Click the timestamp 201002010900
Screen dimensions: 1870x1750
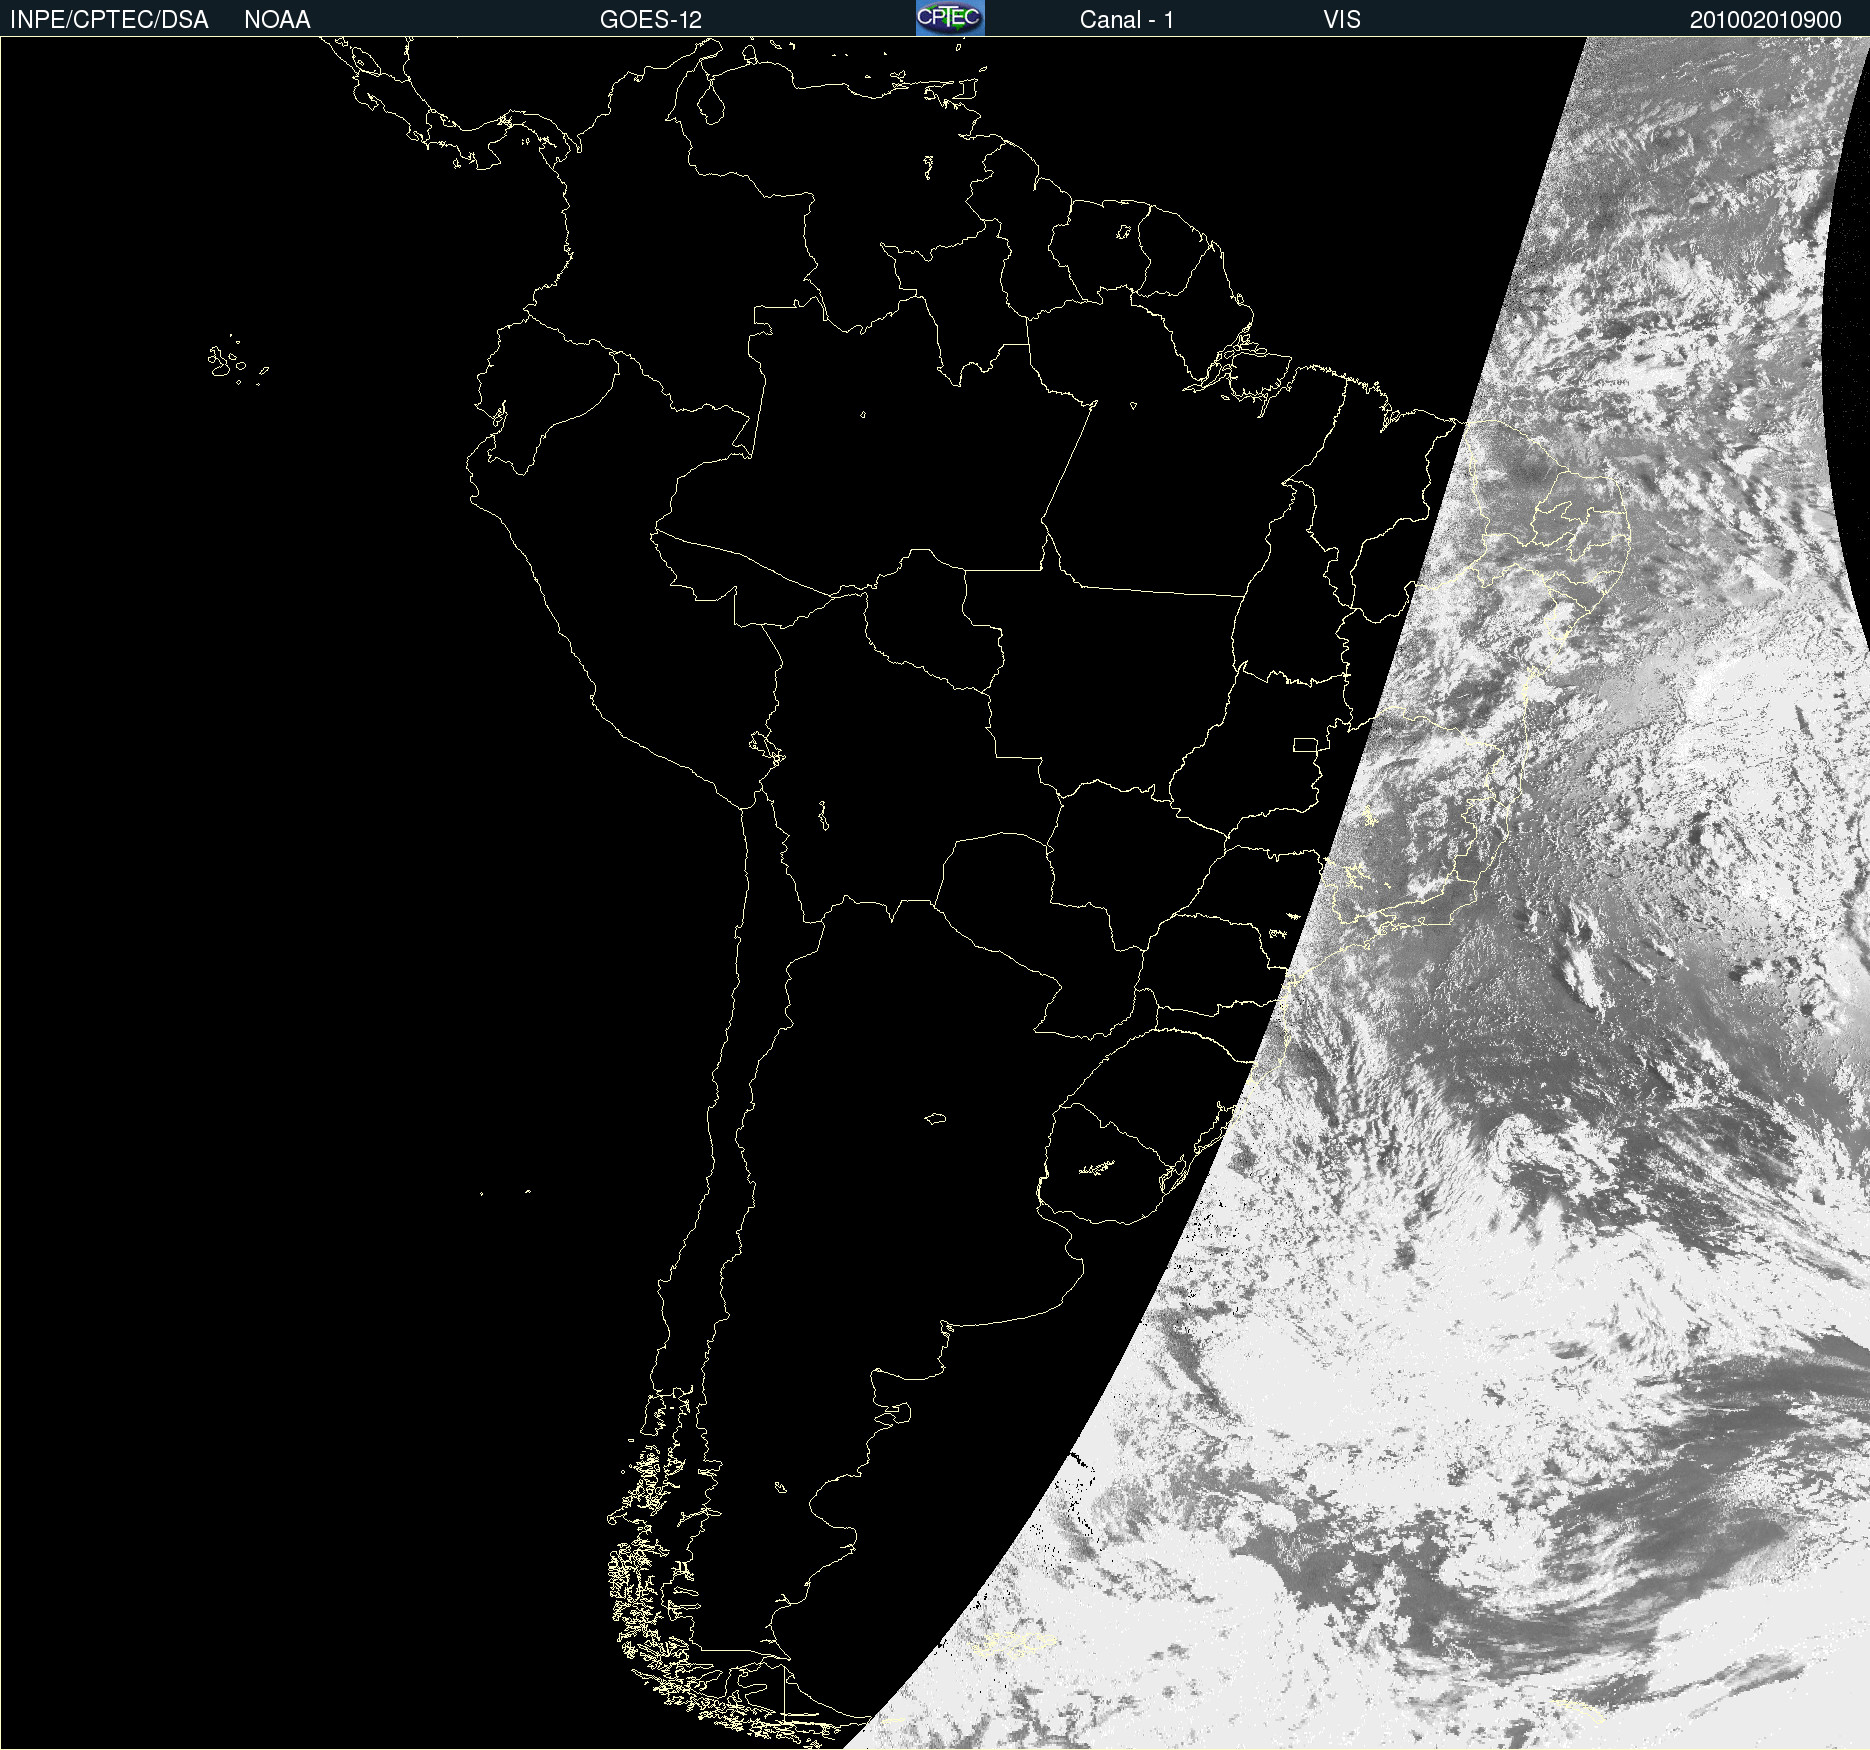[1766, 20]
